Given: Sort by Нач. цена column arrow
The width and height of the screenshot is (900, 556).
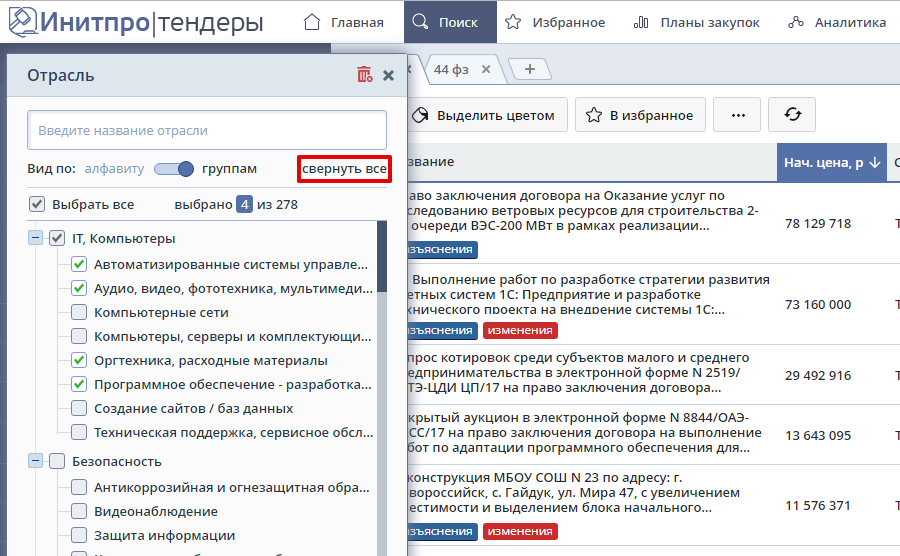Looking at the screenshot, I should (874, 162).
